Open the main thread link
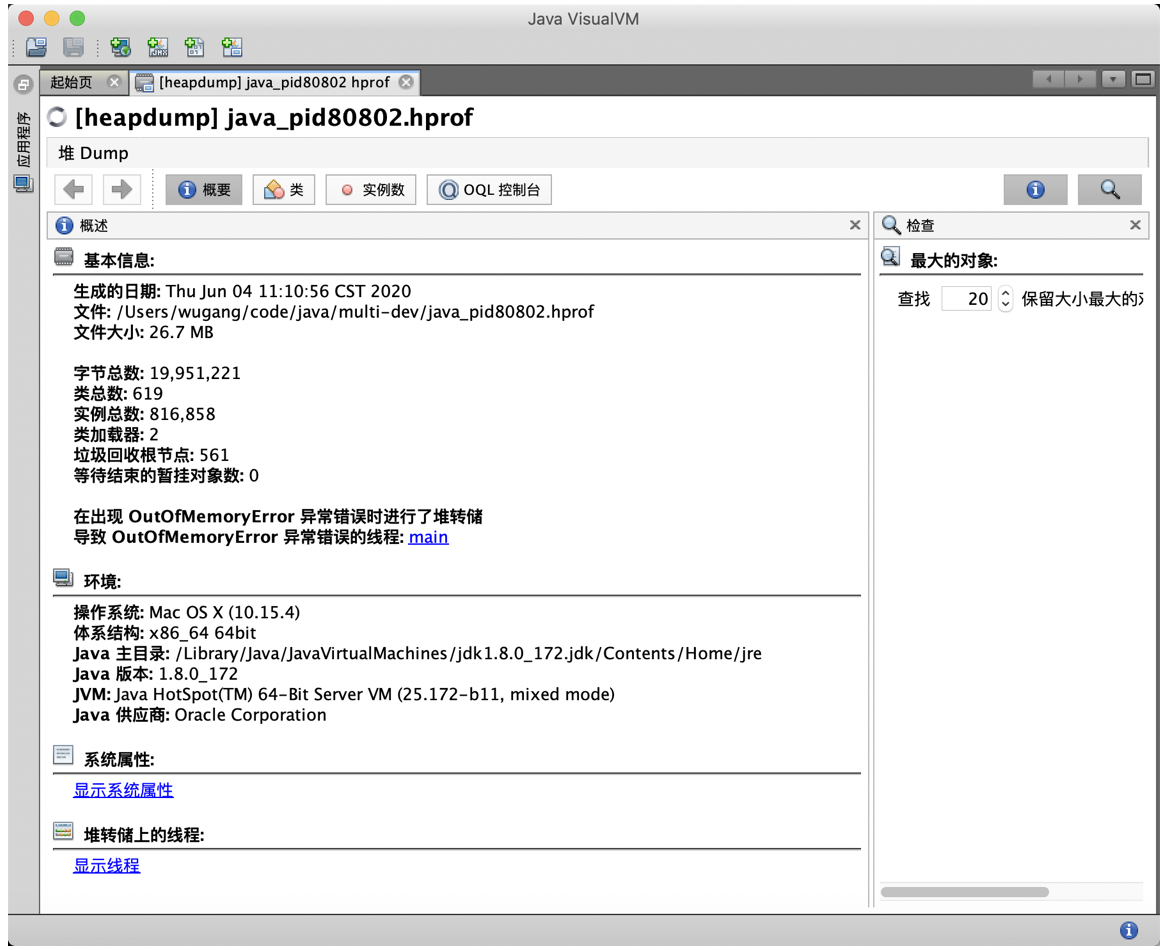 pyautogui.click(x=428, y=537)
